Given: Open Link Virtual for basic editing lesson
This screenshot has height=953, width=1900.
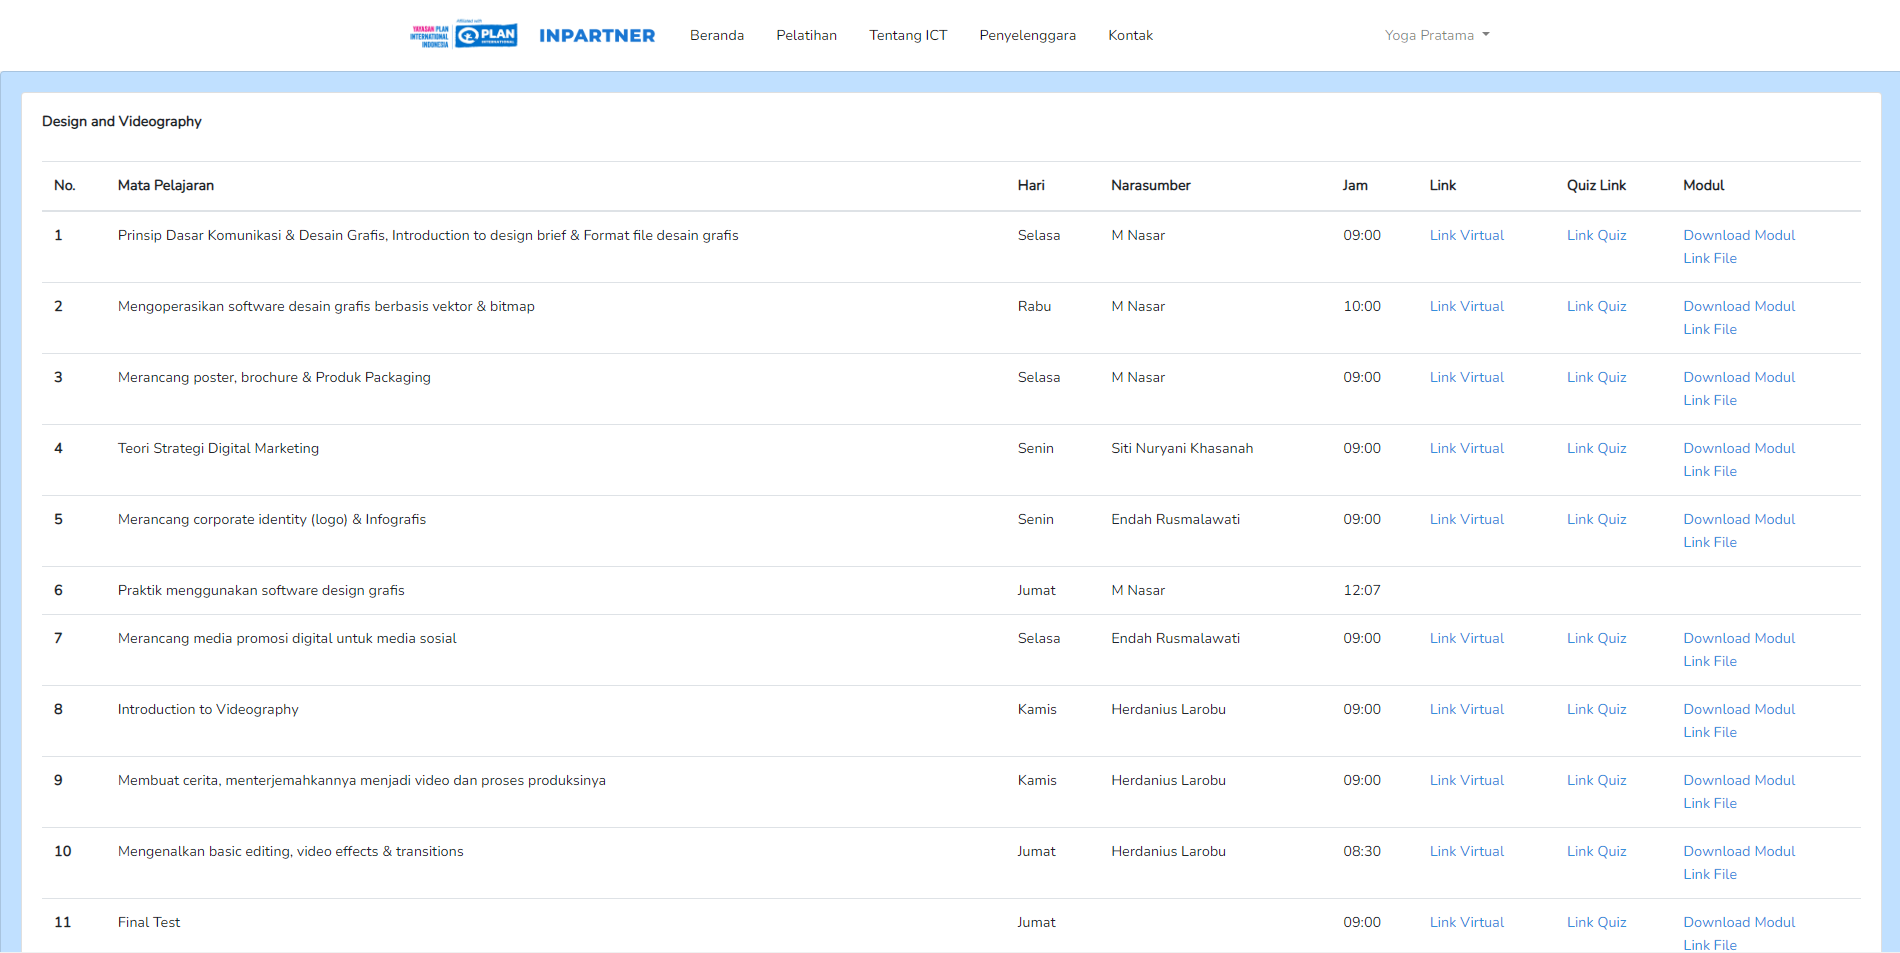Looking at the screenshot, I should [1466, 851].
